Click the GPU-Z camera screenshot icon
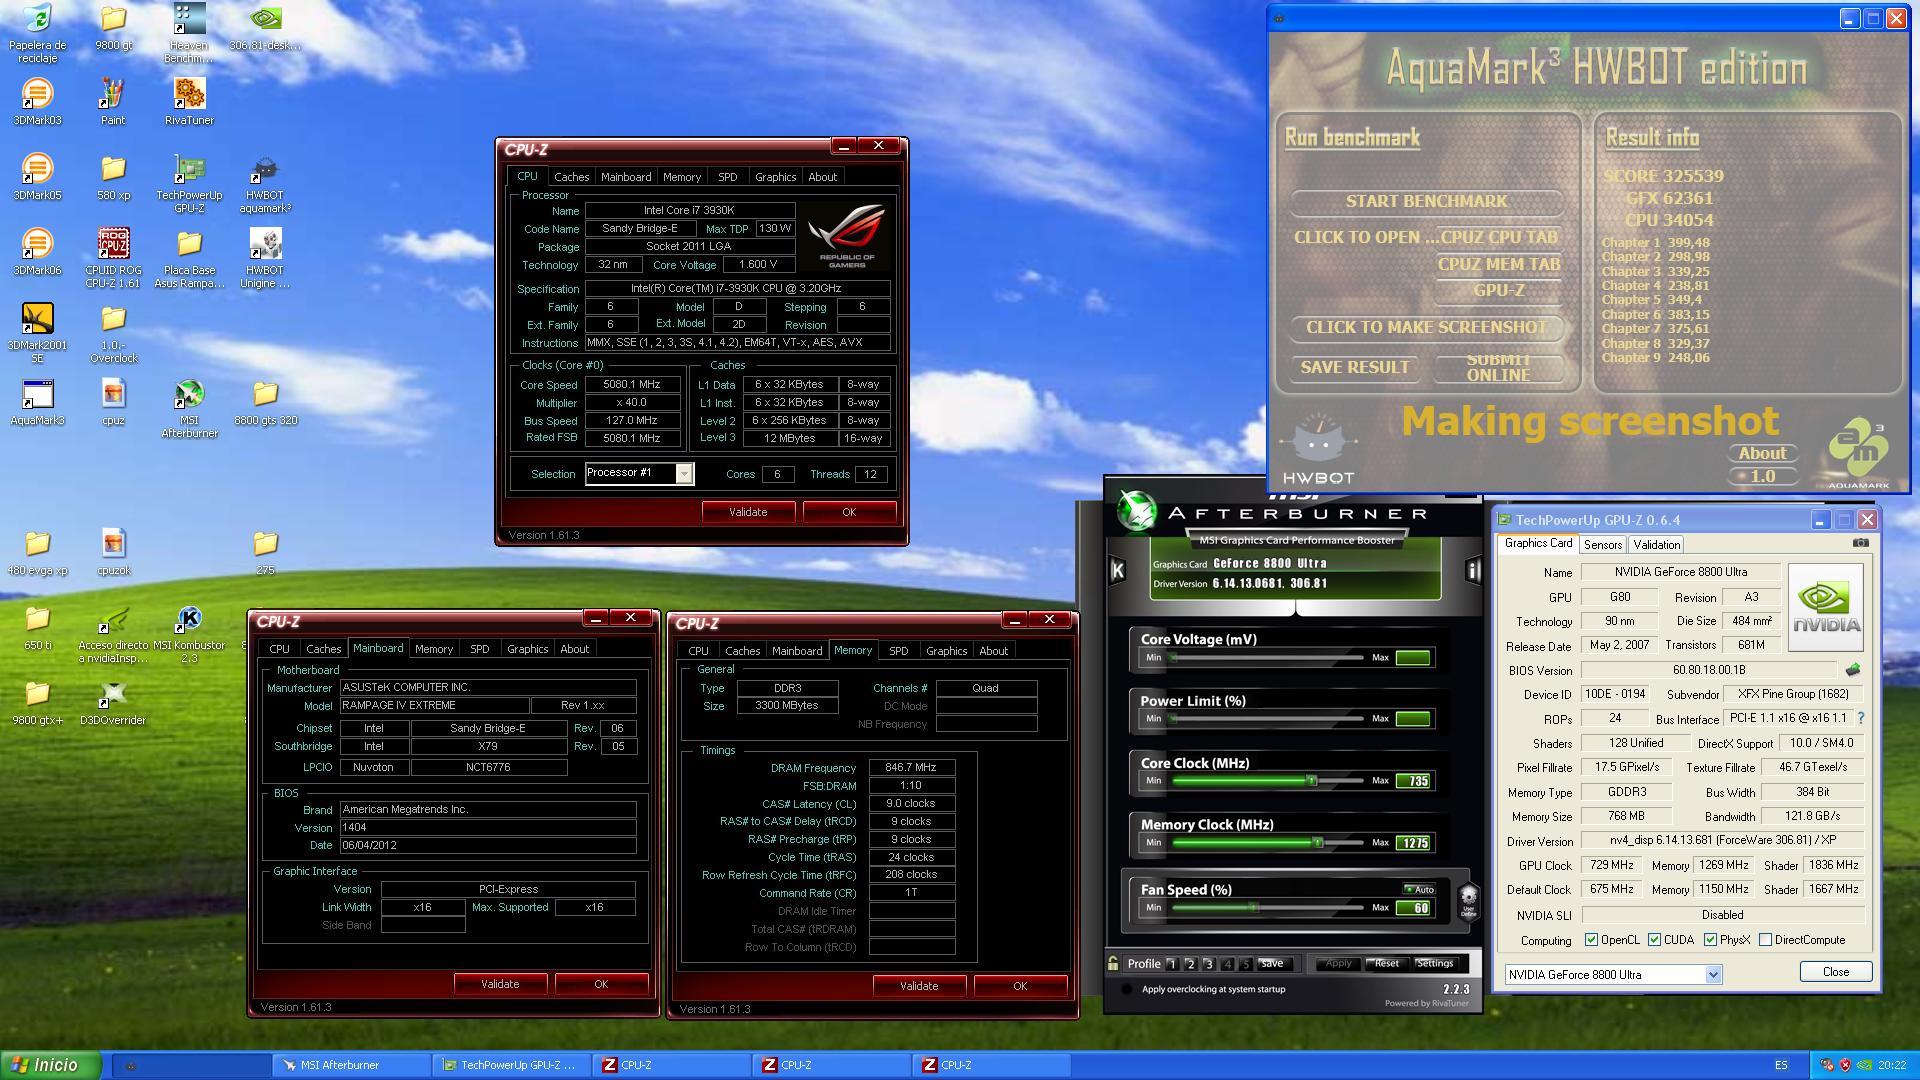This screenshot has height=1080, width=1920. (1860, 543)
